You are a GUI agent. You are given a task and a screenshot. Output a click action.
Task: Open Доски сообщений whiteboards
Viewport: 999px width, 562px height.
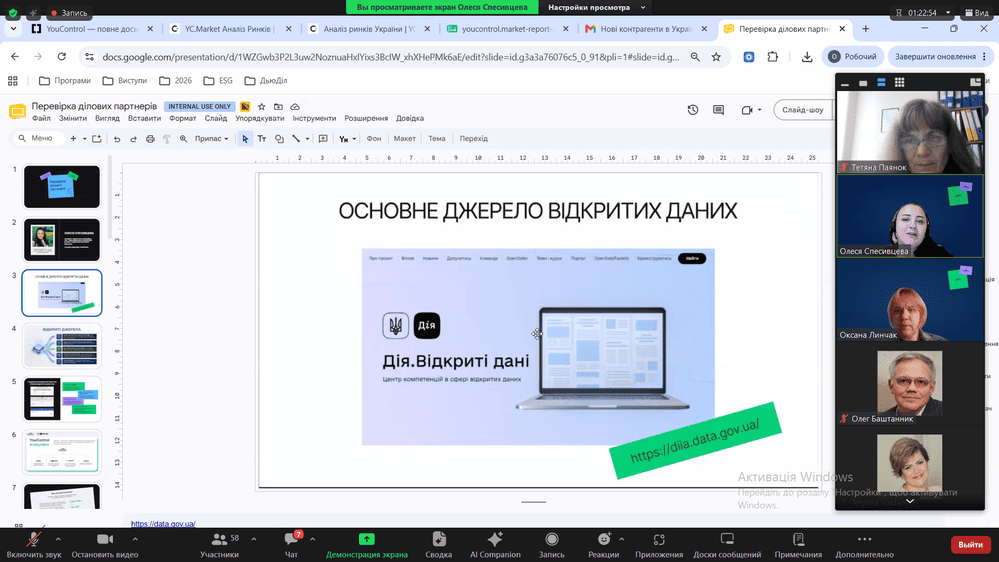[x=727, y=545]
